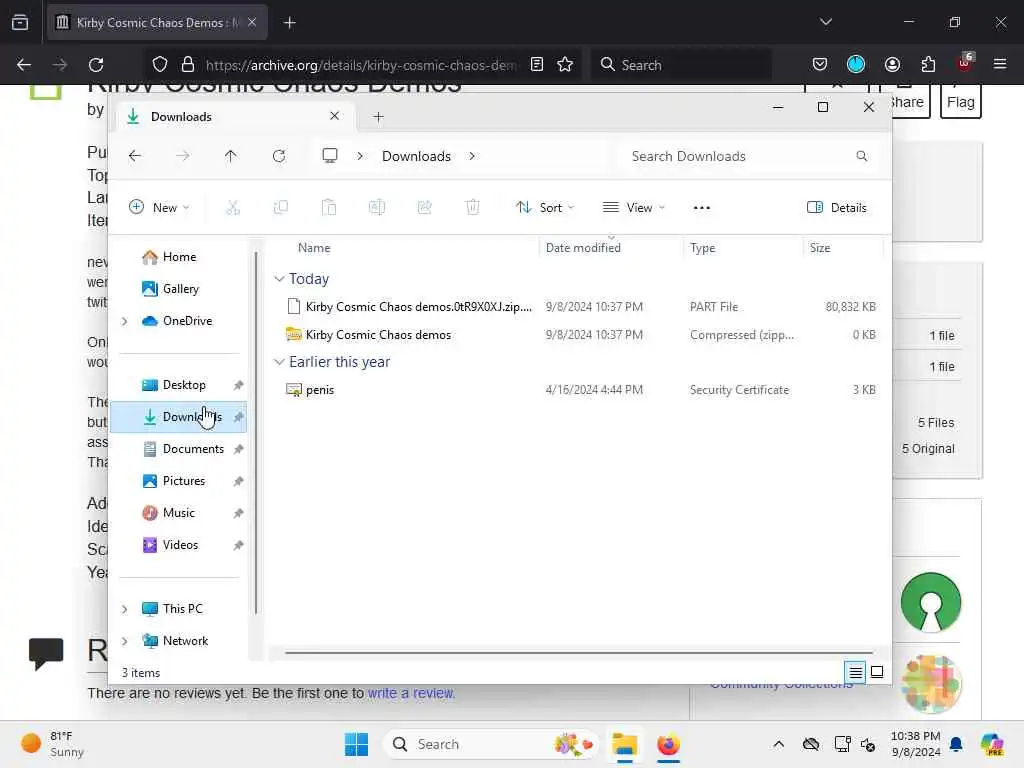1024x768 pixels.
Task: Reload the Firefox page
Action: click(x=96, y=65)
